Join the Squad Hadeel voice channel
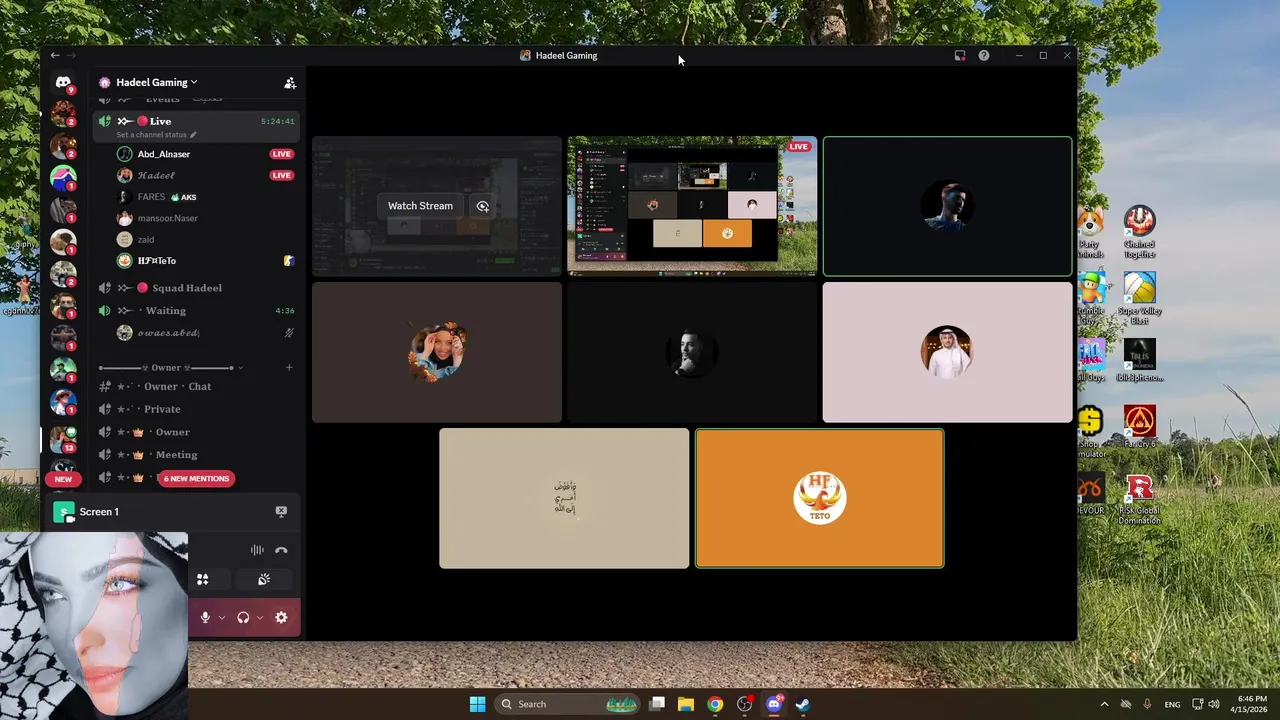This screenshot has height=720, width=1280. (197, 288)
